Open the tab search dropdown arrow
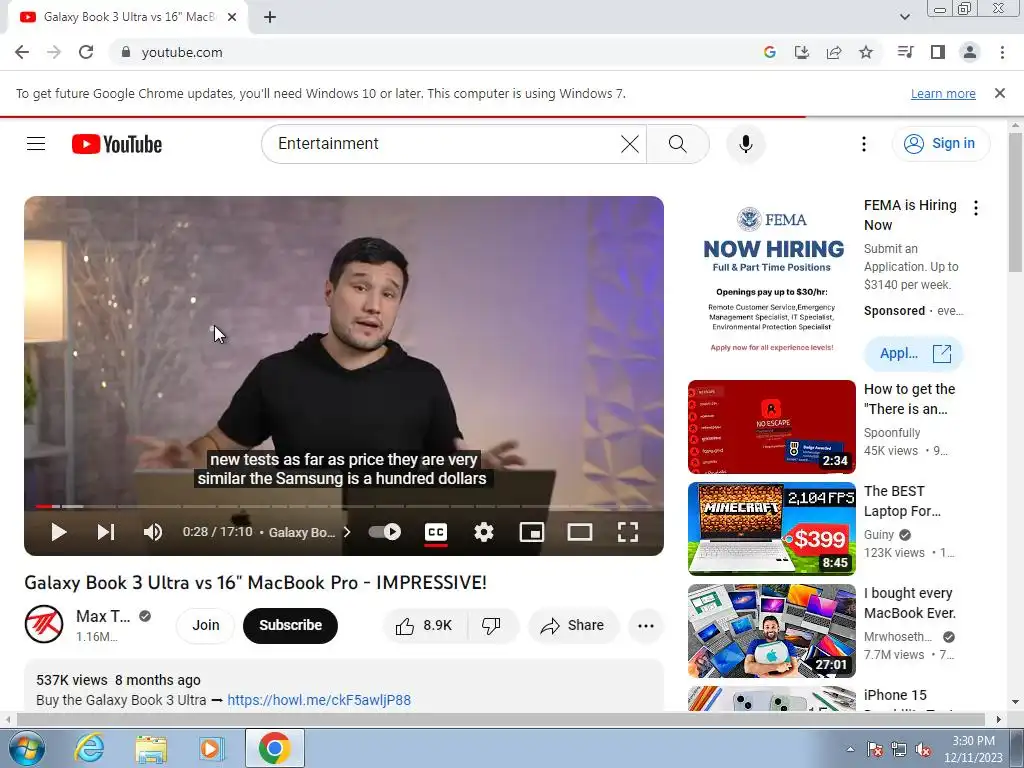The image size is (1024, 768). click(x=904, y=17)
